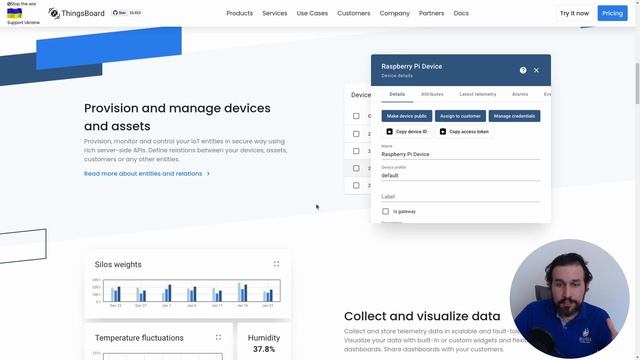Switch to the Alarms tab
The image size is (640, 360).
click(520, 94)
